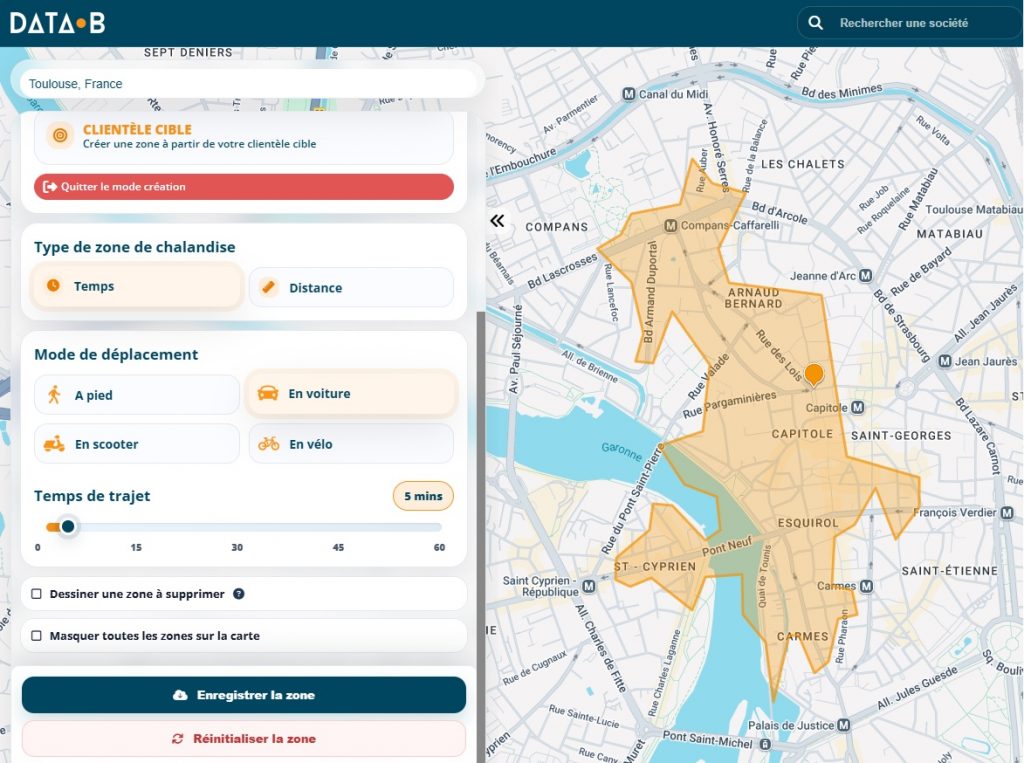Choose En voiture travel mode
The height and width of the screenshot is (763, 1024).
coord(351,393)
